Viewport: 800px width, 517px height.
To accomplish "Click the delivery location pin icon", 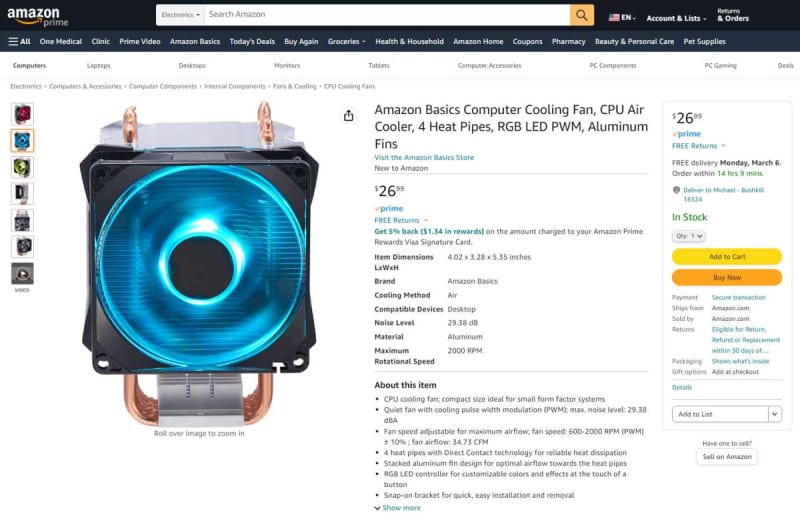I will [677, 190].
